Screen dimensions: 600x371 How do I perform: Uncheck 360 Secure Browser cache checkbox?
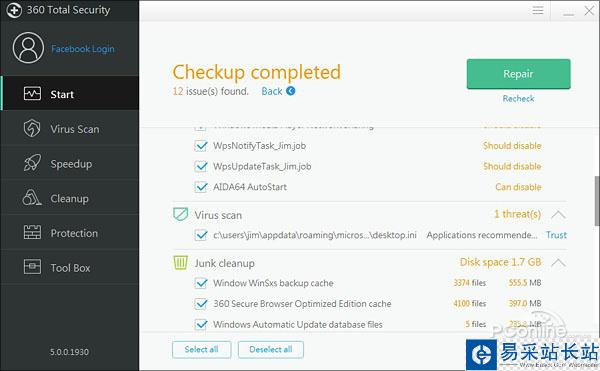(x=201, y=304)
